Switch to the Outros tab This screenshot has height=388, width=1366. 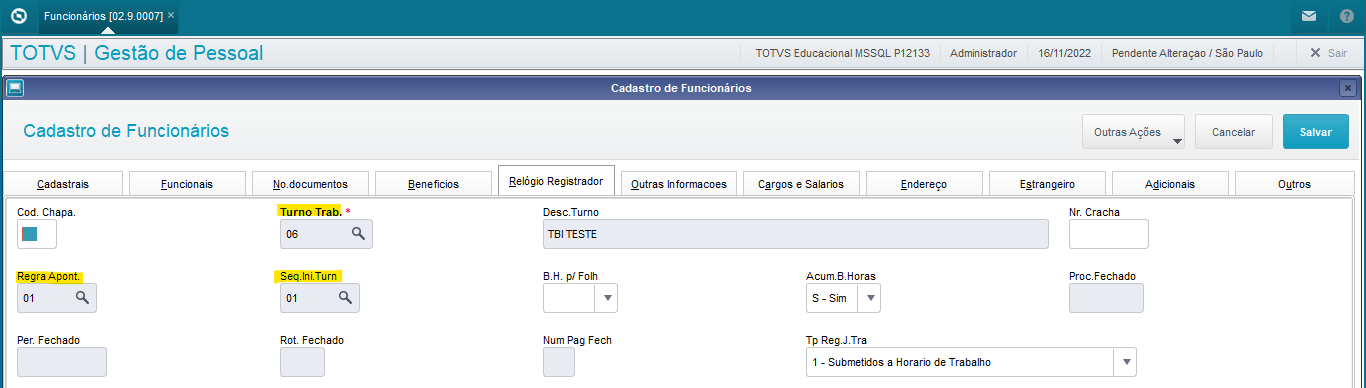(1294, 184)
